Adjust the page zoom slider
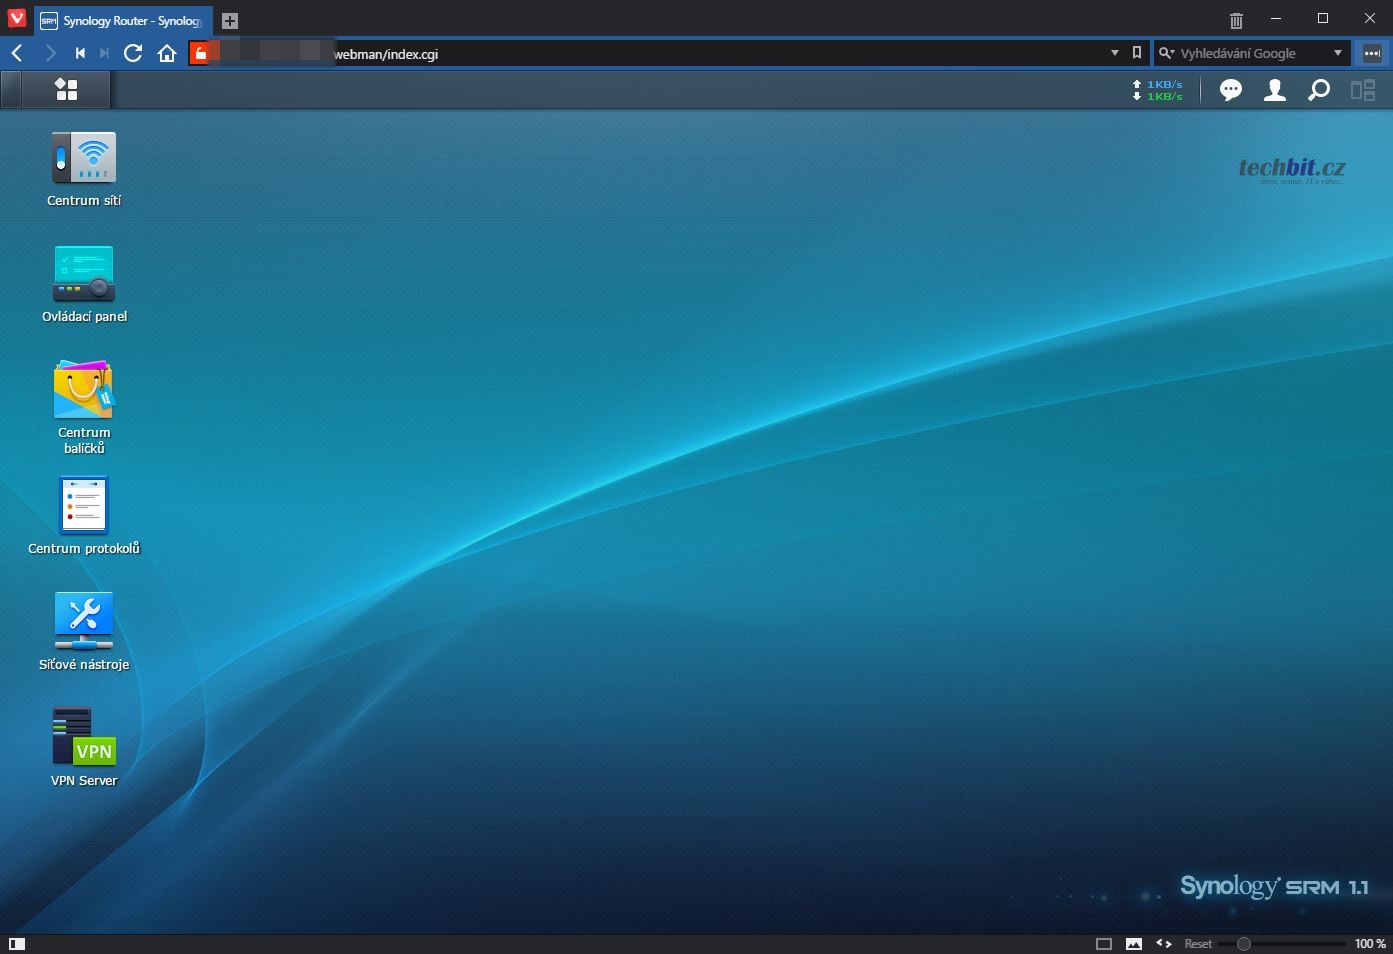Screen dimensions: 1393x954 coord(1244,943)
